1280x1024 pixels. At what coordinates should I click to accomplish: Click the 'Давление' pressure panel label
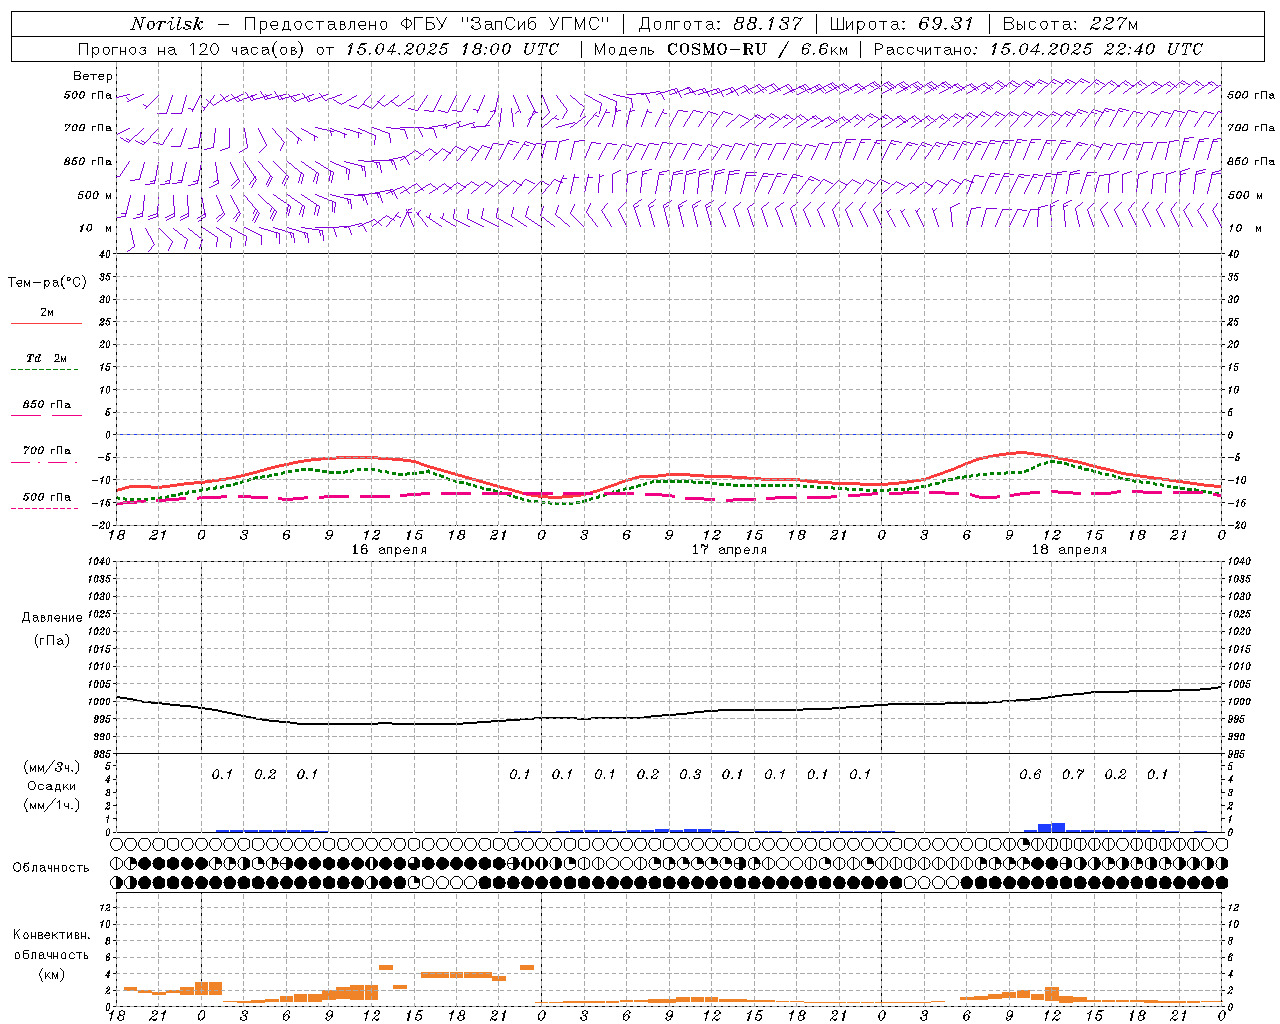coord(52,618)
